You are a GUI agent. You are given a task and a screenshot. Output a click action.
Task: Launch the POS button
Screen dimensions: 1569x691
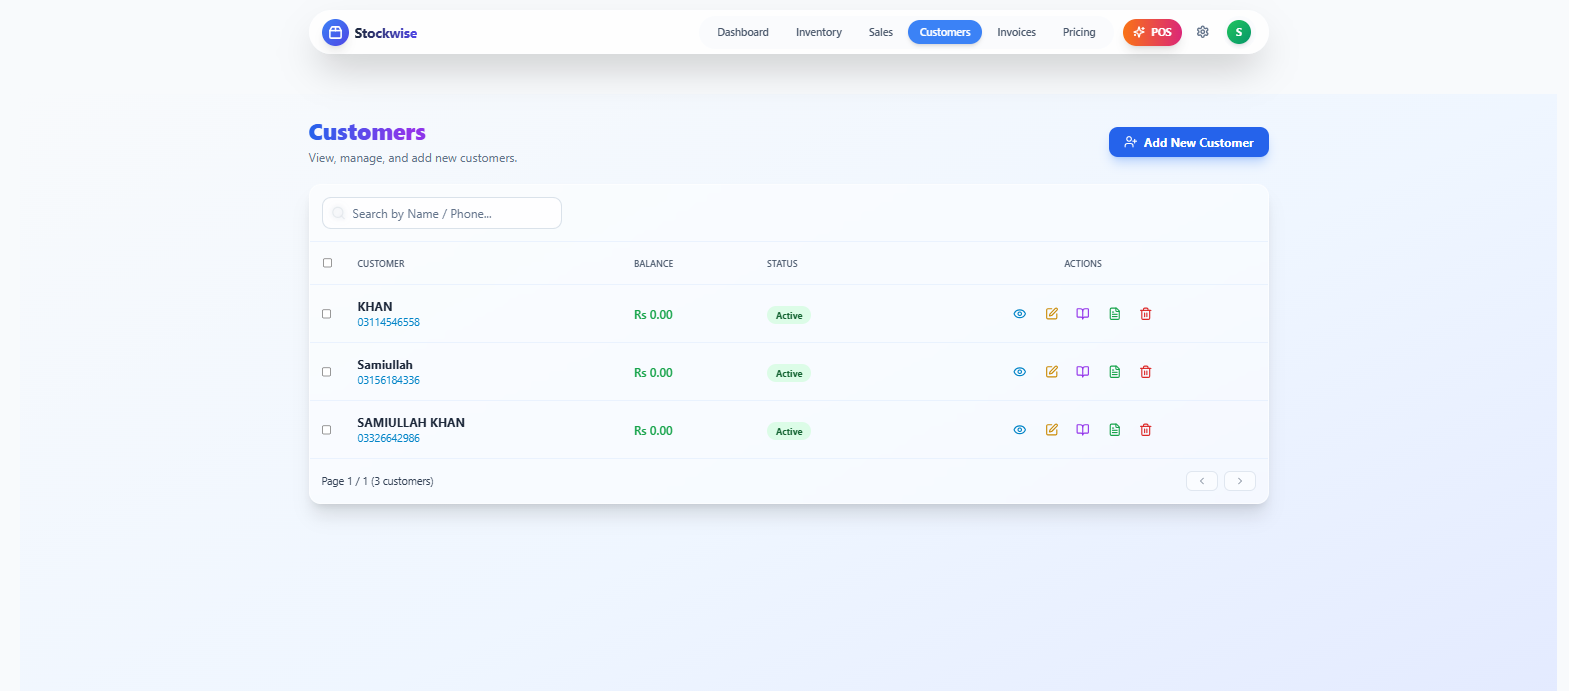tap(1152, 32)
